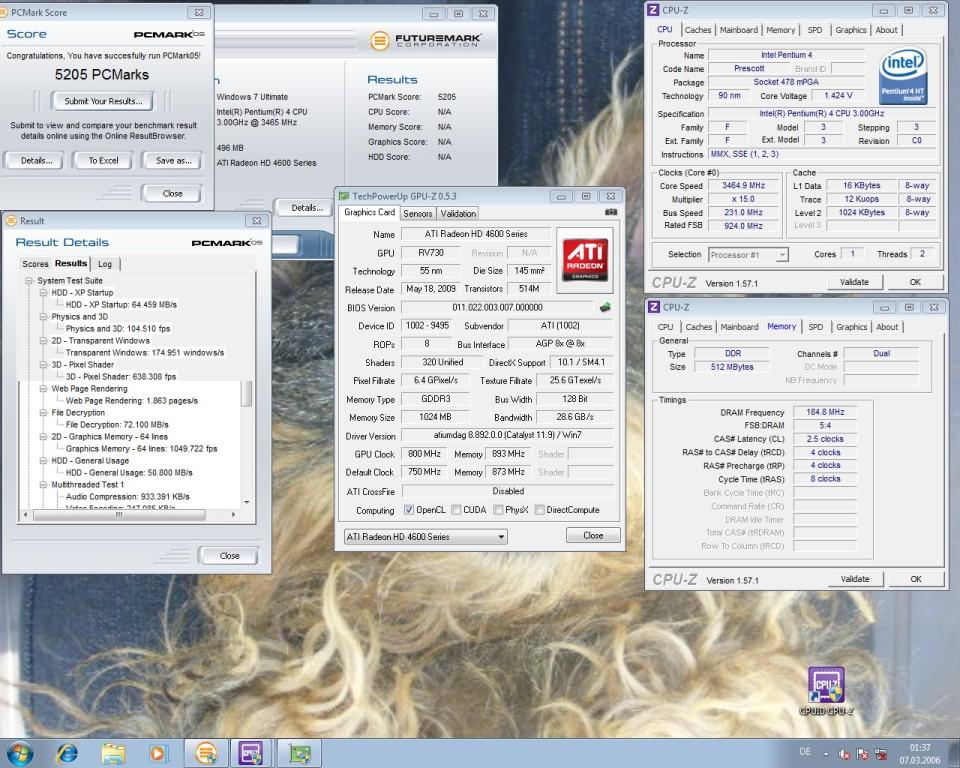This screenshot has width=960, height=768.
Task: Collapse the File Decryption node
Action: 43,413
